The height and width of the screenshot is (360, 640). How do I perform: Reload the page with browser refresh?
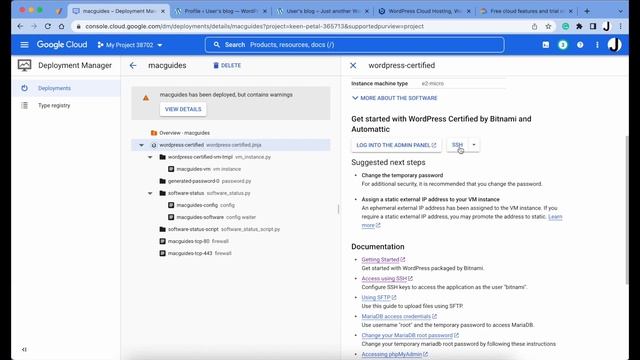click(x=48, y=26)
